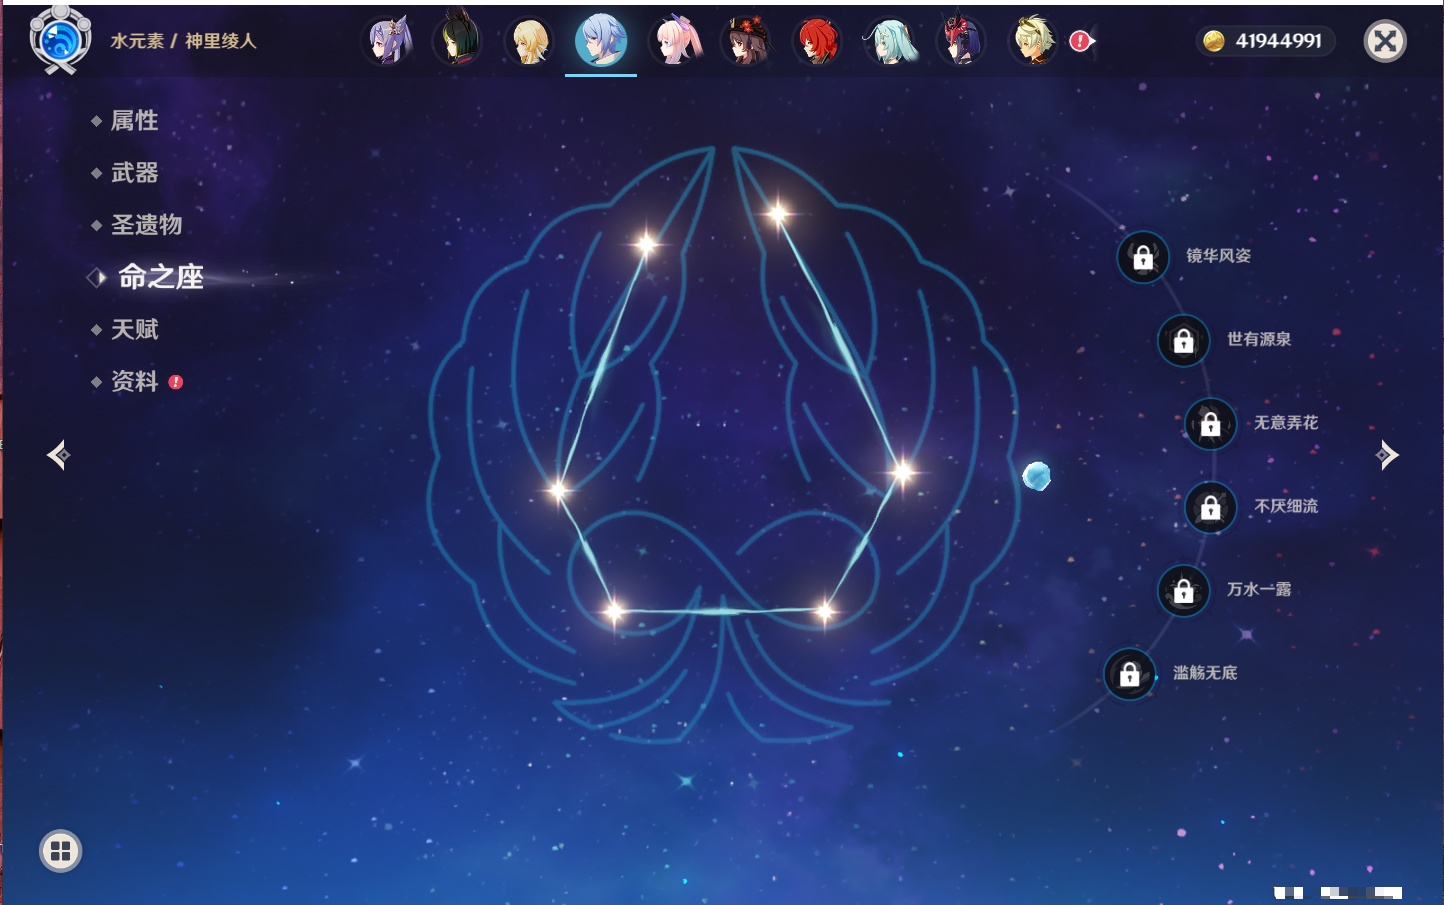This screenshot has height=905, width=1444.
Task: Click the red alert arrow after avatars
Action: pyautogui.click(x=1082, y=41)
